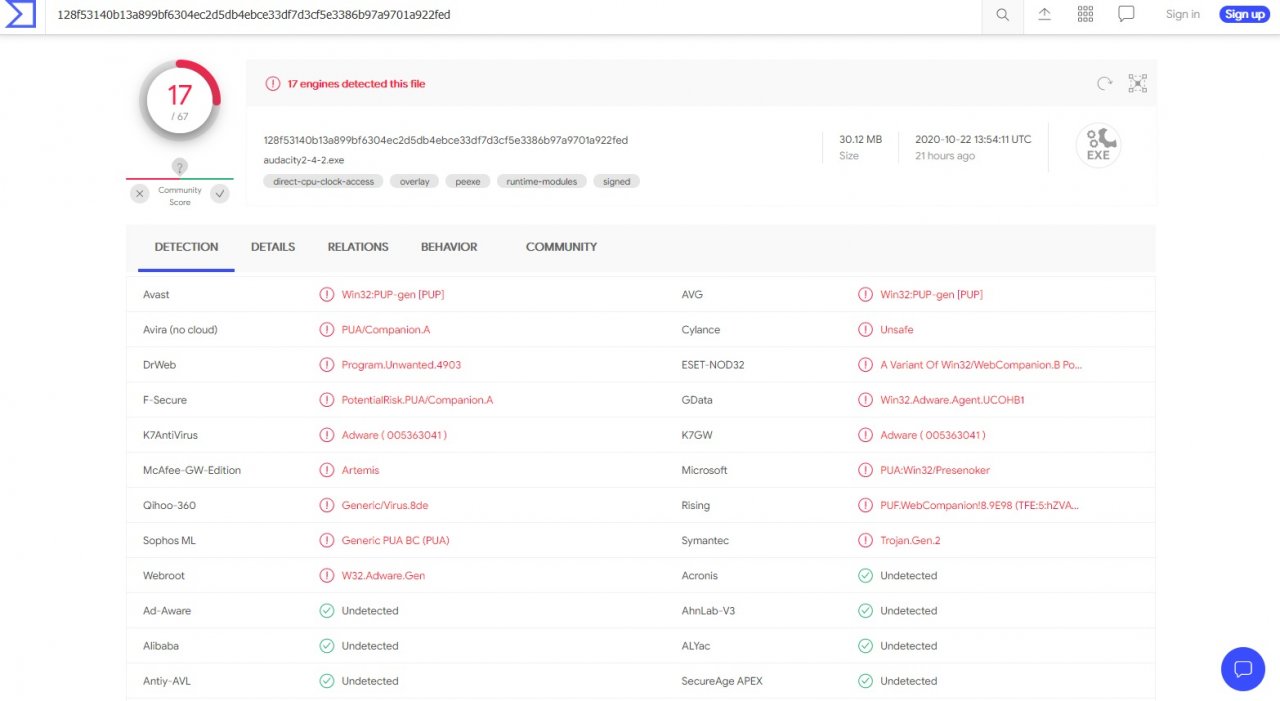Click the upload file icon
This screenshot has height=701, width=1280.
click(1044, 14)
